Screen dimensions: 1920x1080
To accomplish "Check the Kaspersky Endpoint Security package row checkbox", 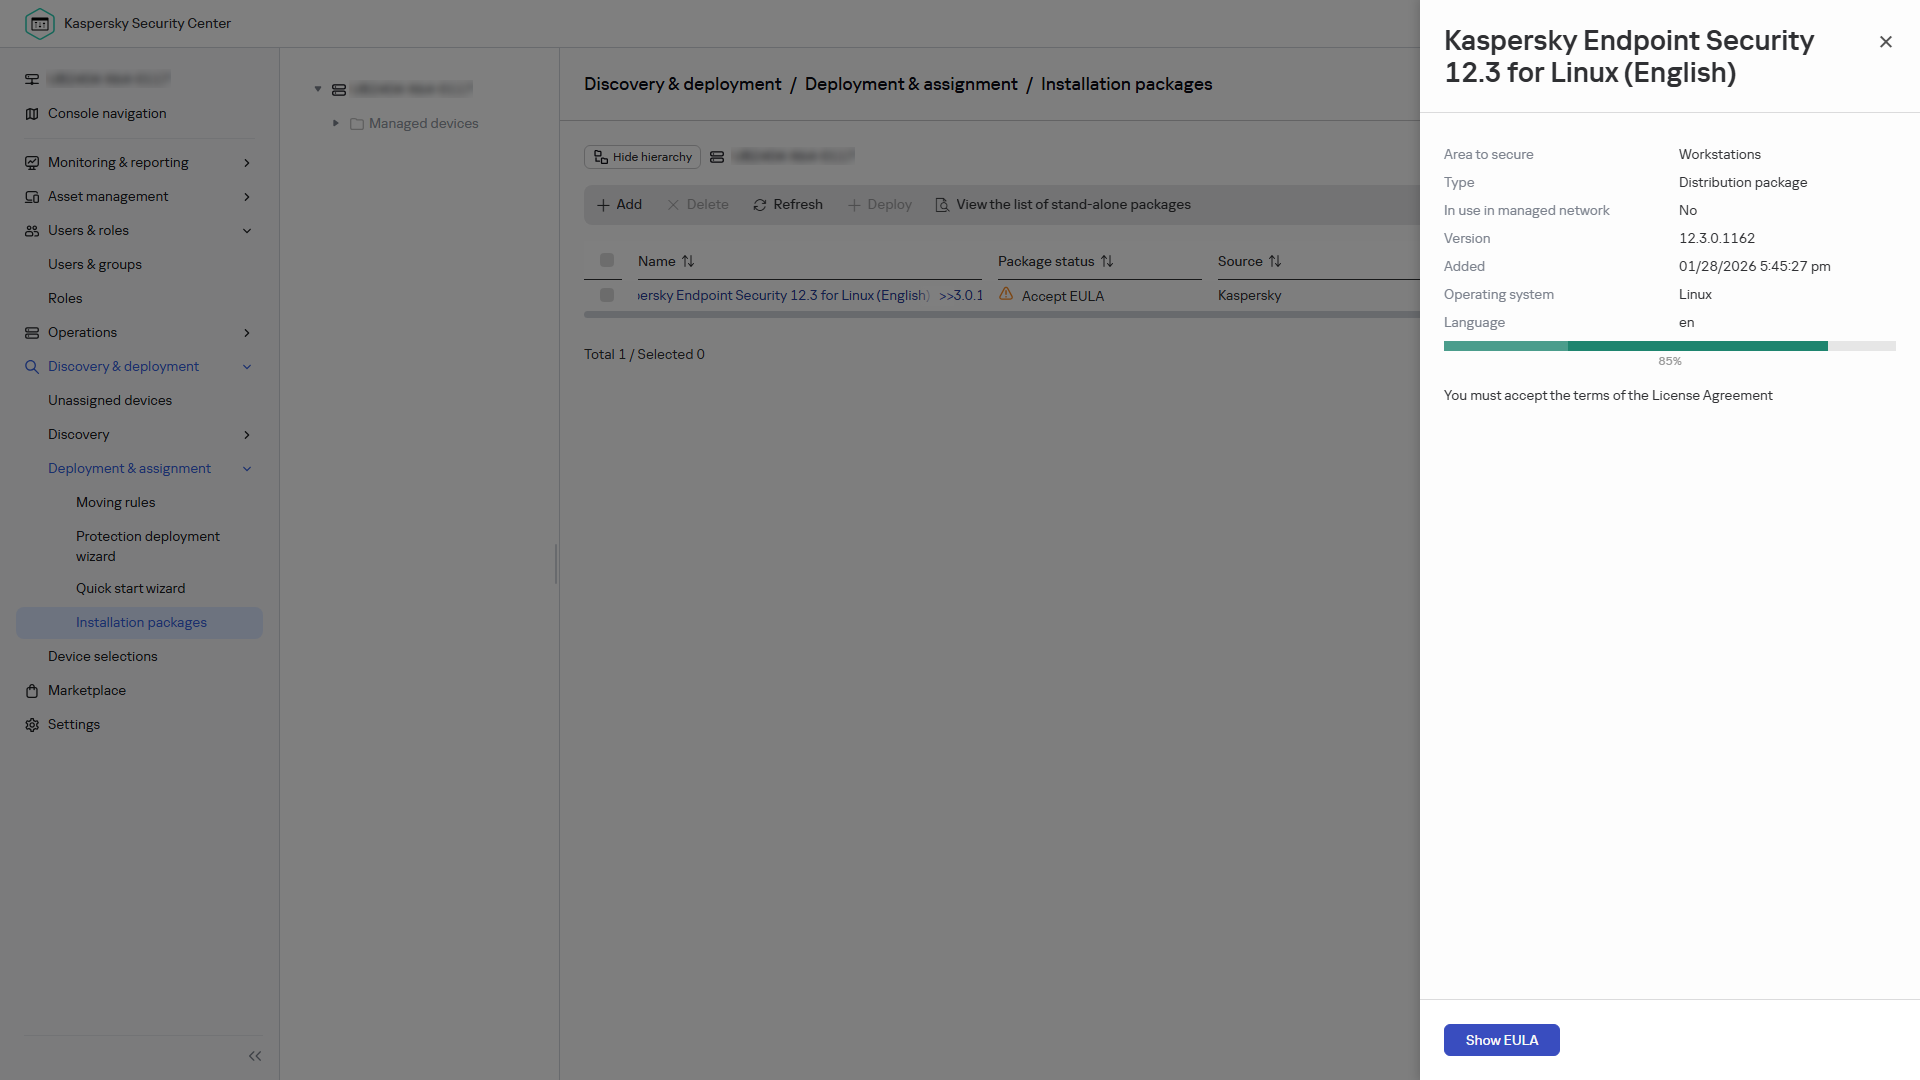I will click(607, 295).
